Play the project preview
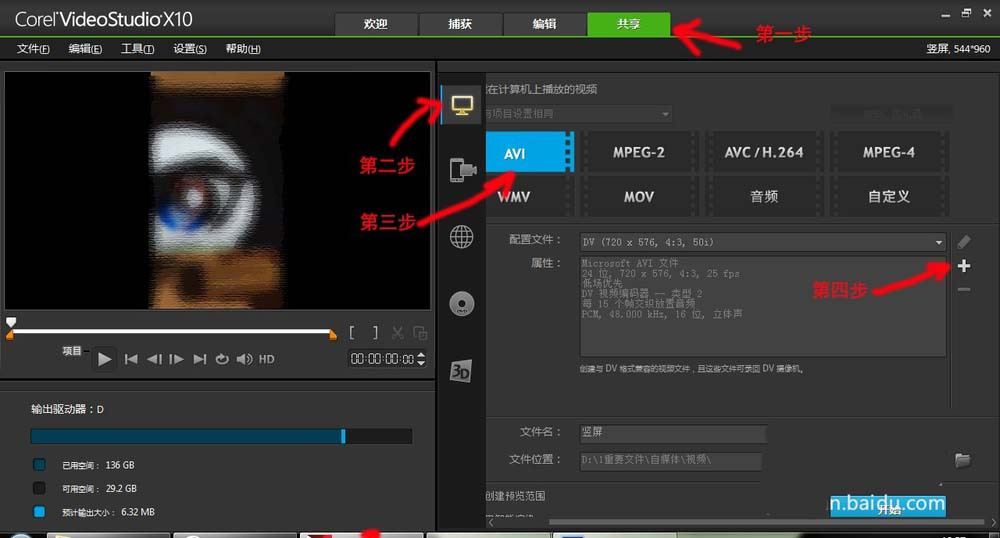This screenshot has width=1000, height=538. pyautogui.click(x=105, y=360)
